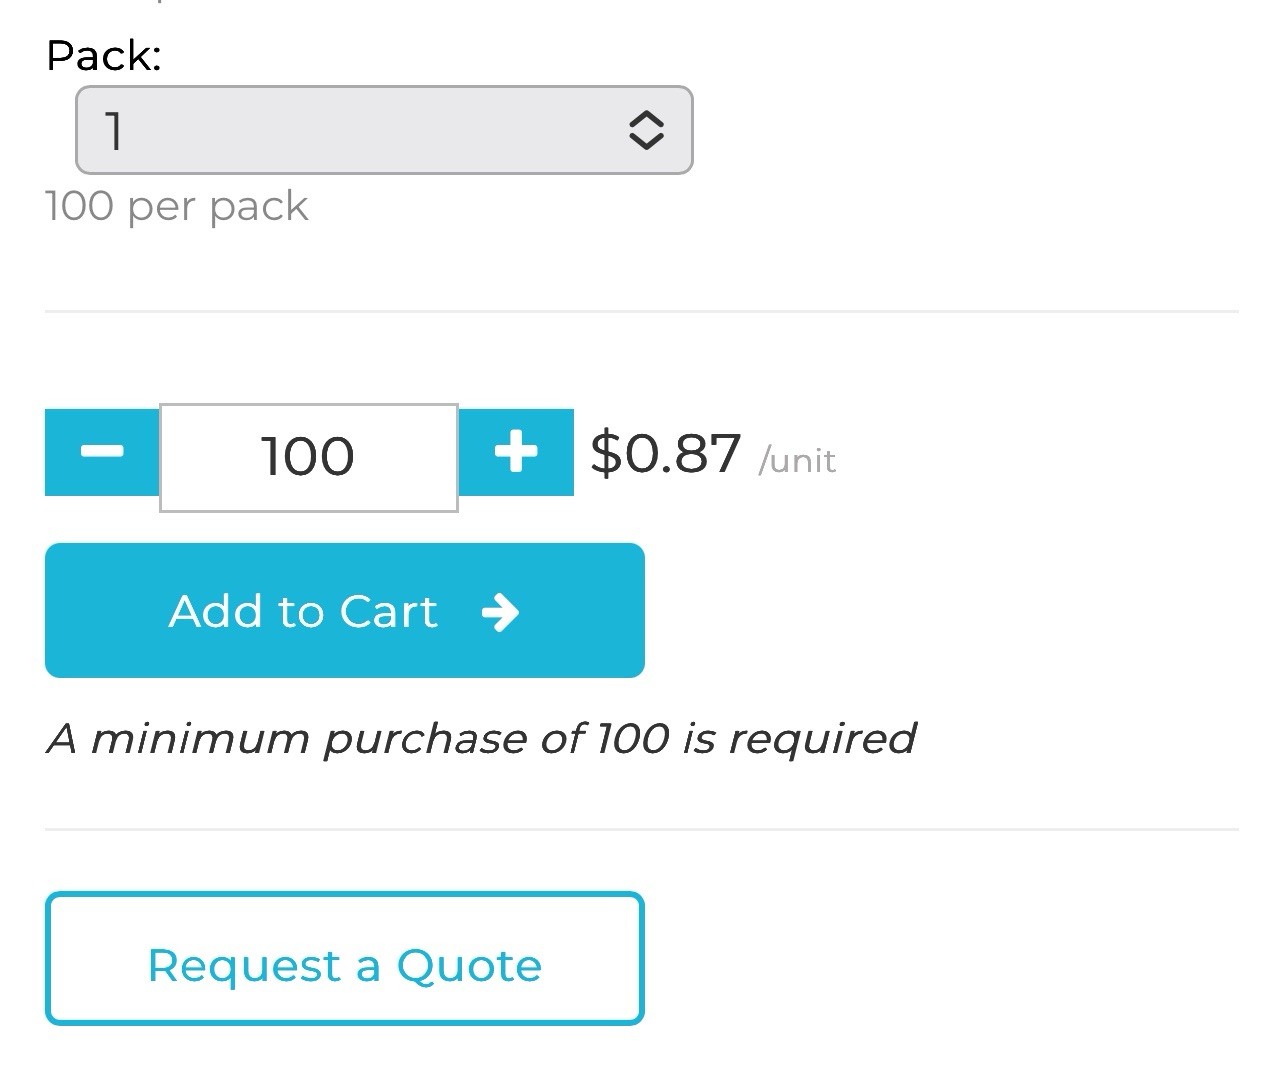Select the value 1 inside the Pack combo box
The height and width of the screenshot is (1068, 1284).
point(114,130)
